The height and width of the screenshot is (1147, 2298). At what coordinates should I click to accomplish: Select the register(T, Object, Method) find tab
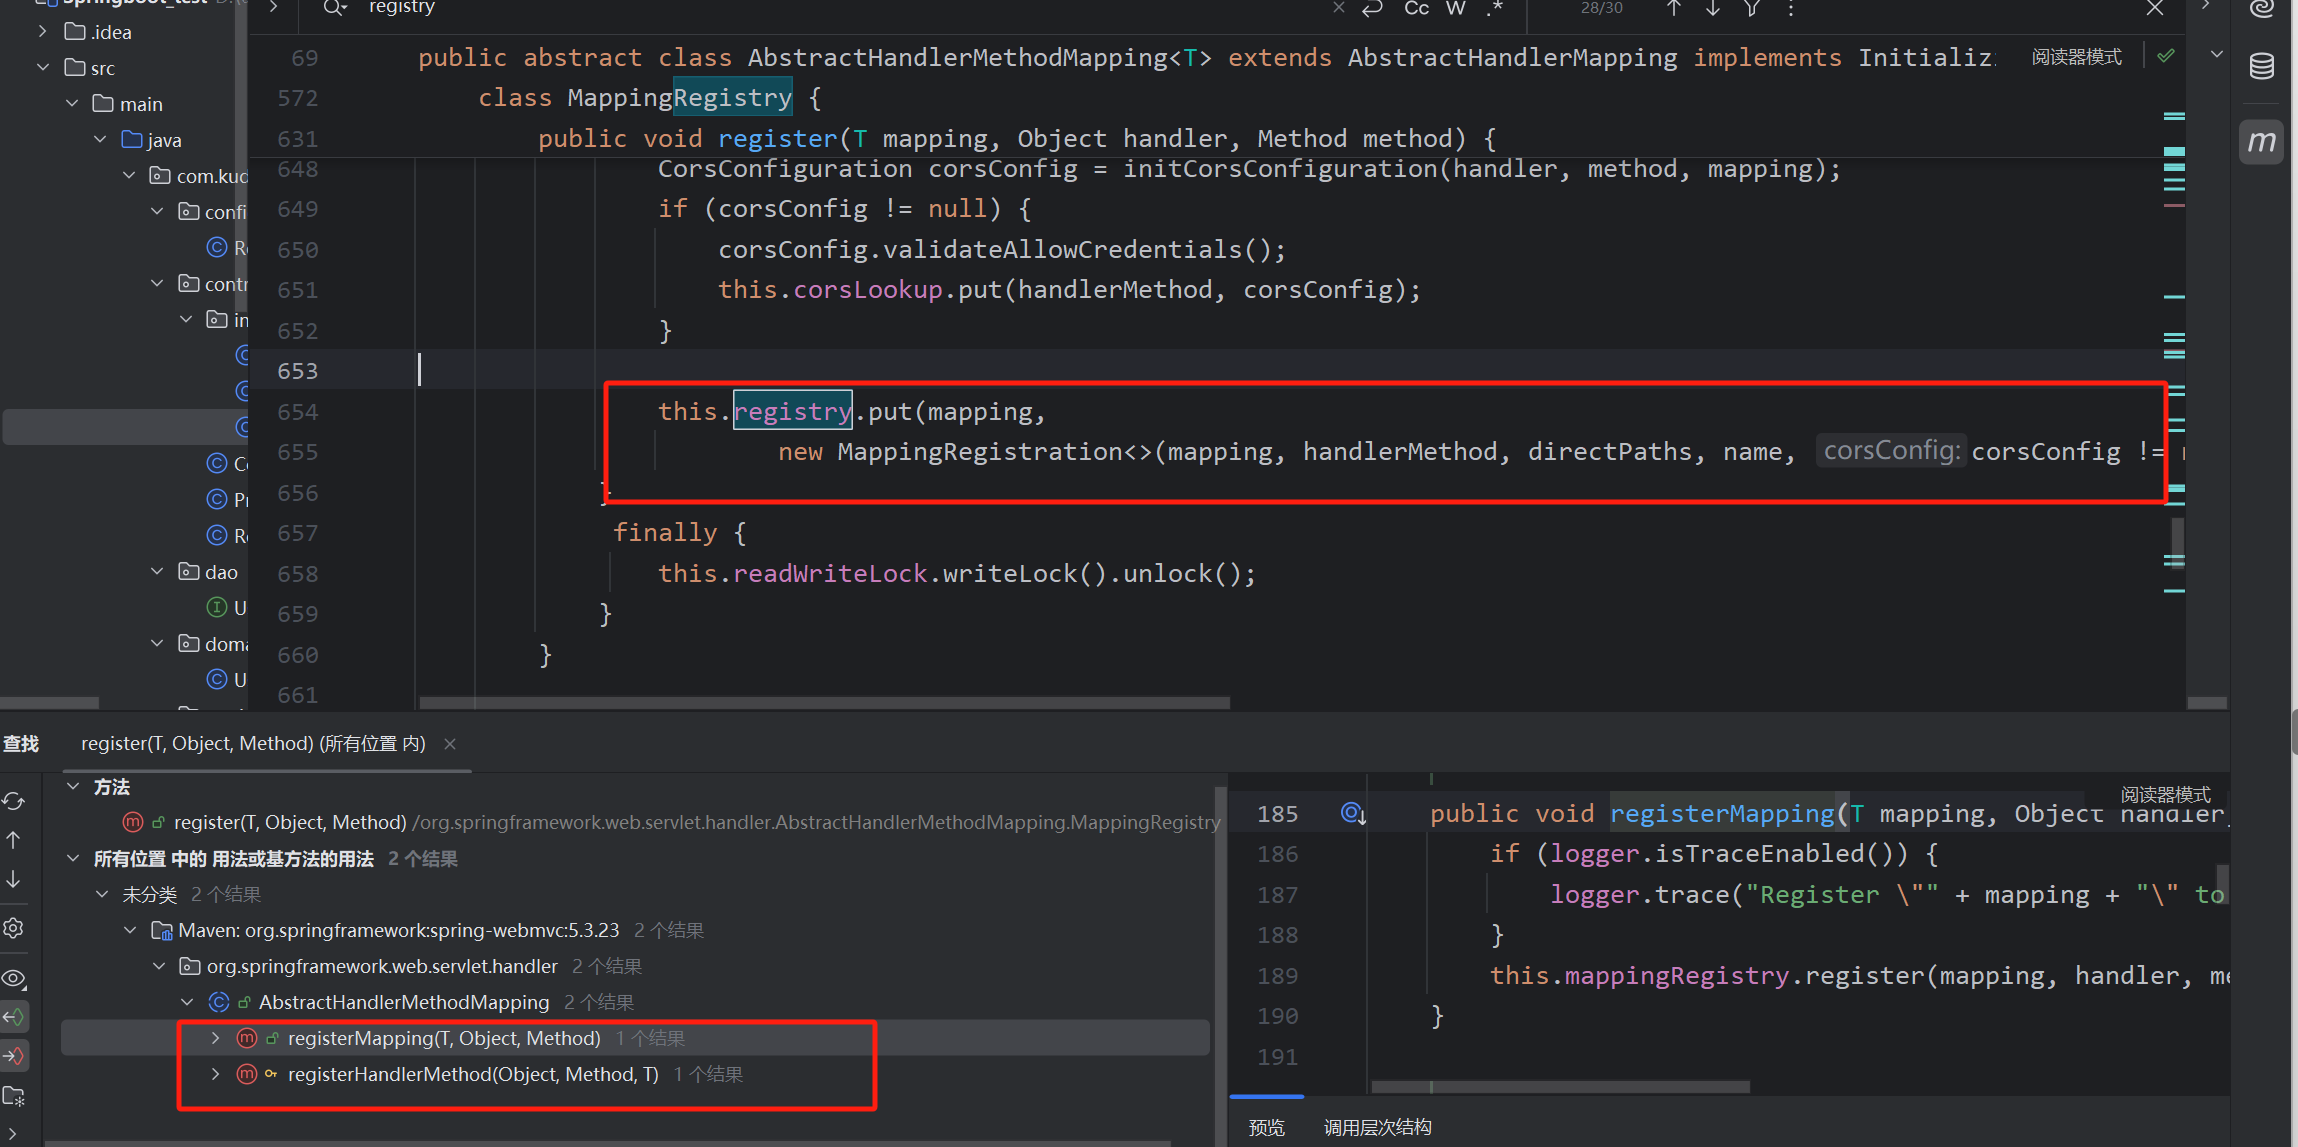pos(253,743)
